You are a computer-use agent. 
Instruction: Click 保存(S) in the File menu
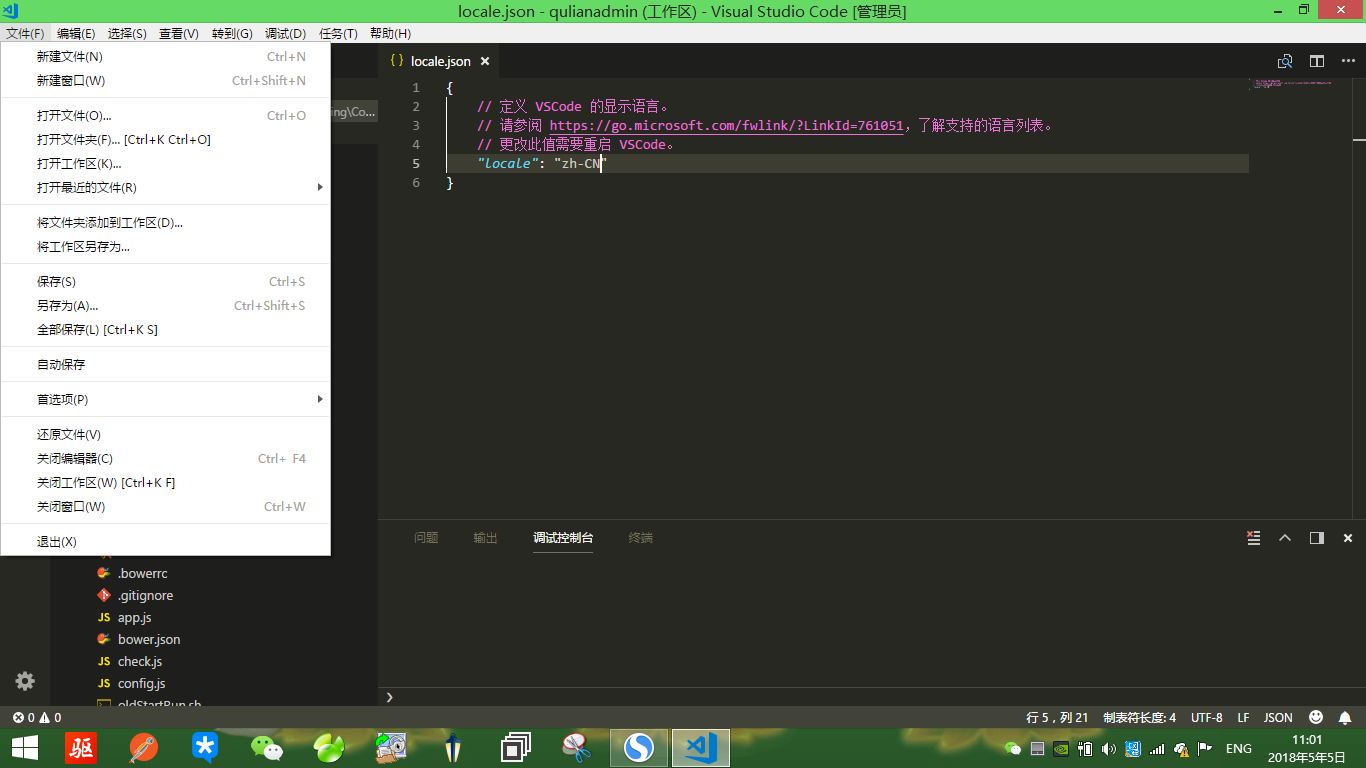pos(57,281)
